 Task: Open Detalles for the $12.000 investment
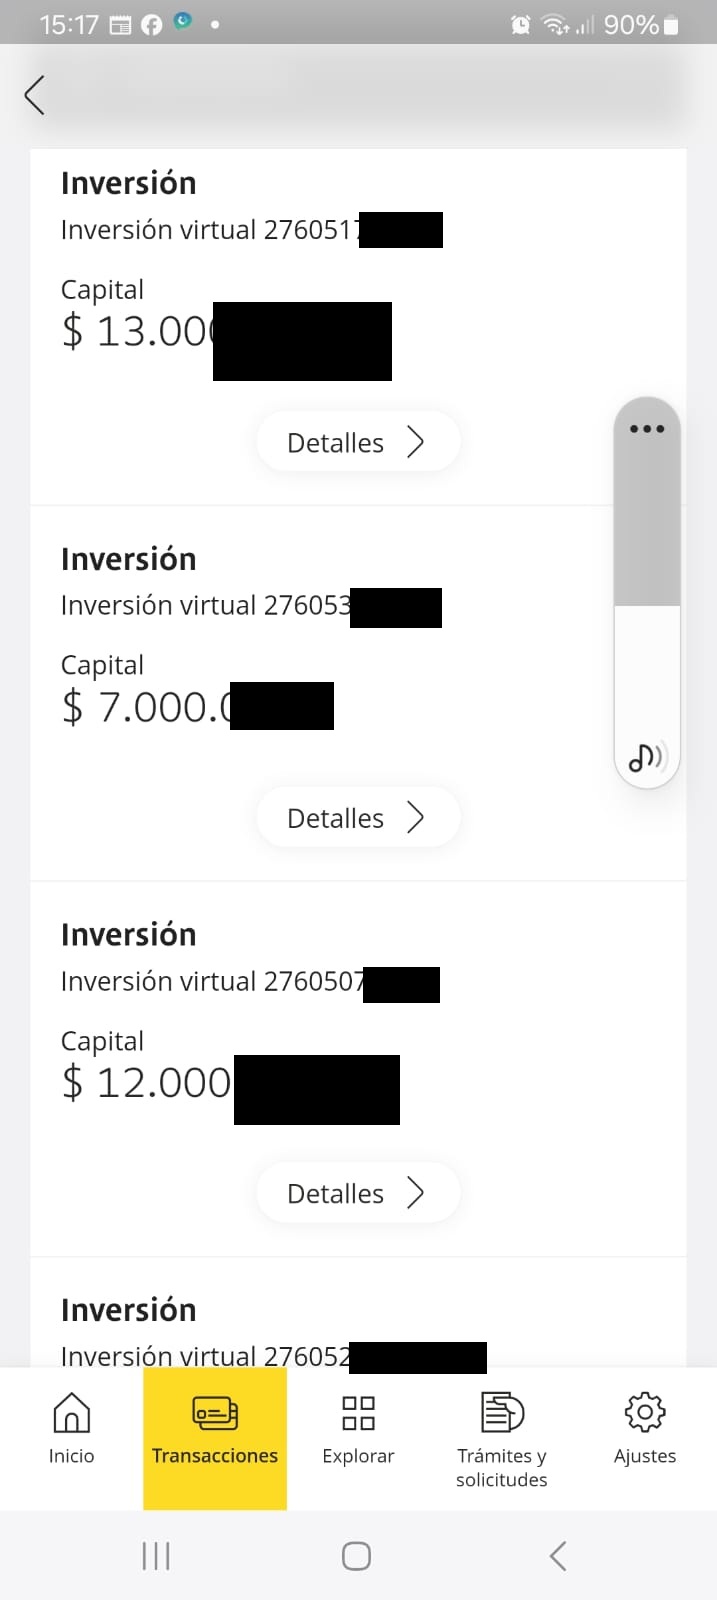click(357, 1193)
